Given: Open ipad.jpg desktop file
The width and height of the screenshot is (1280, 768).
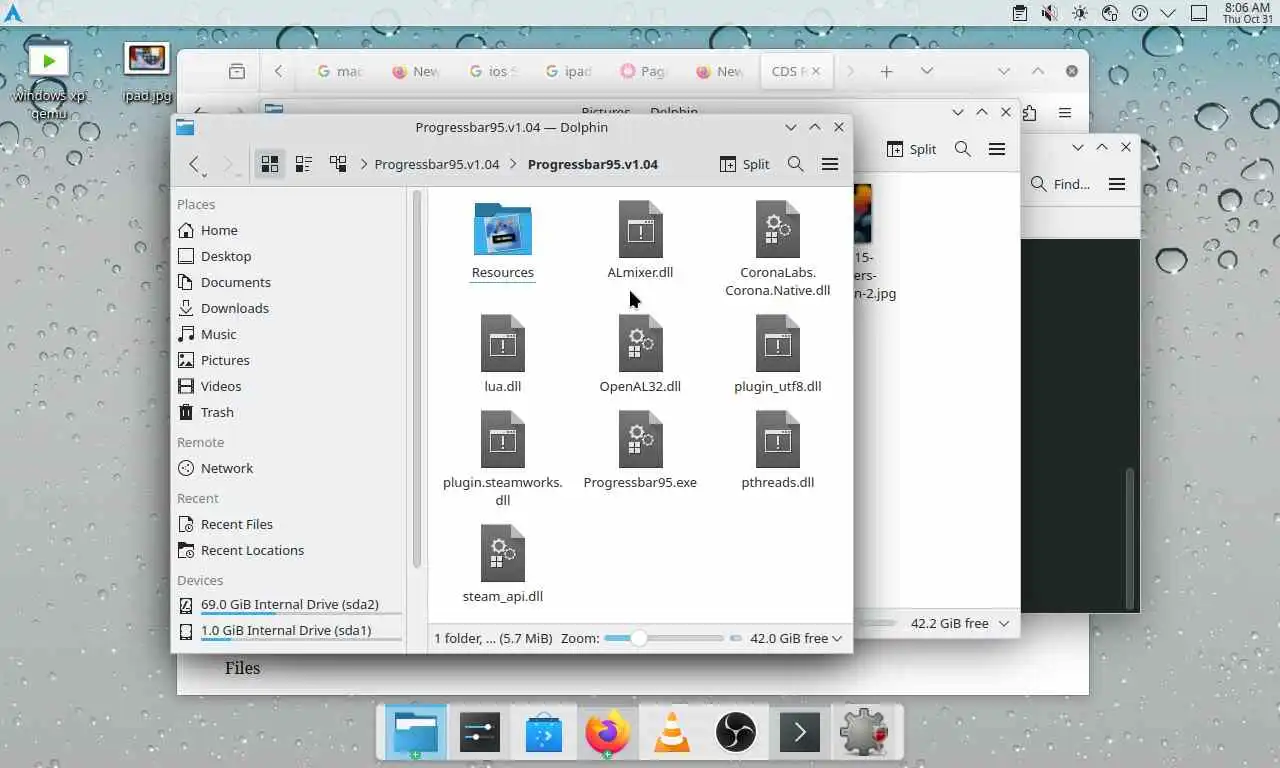Looking at the screenshot, I should (x=147, y=72).
